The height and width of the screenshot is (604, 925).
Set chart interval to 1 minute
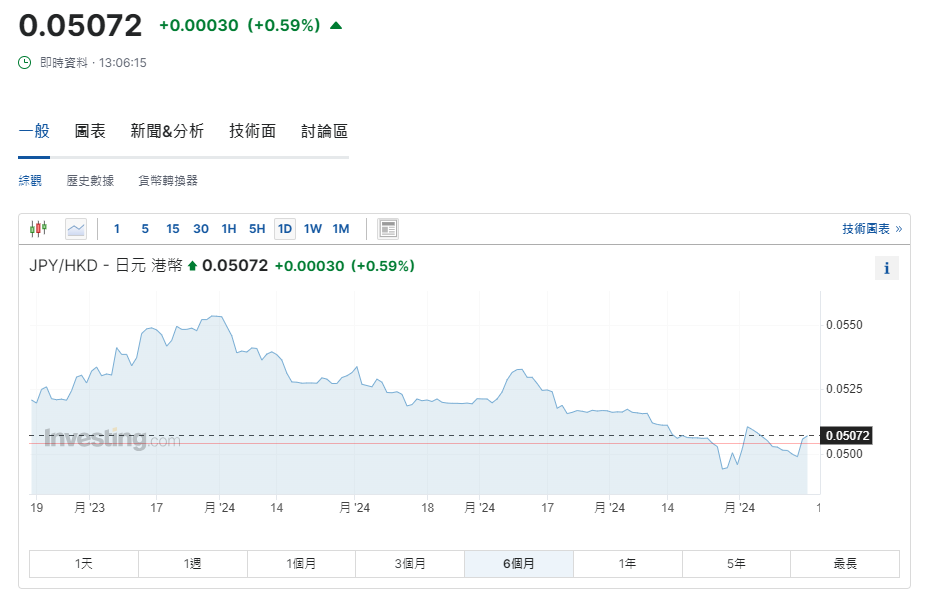(x=117, y=229)
